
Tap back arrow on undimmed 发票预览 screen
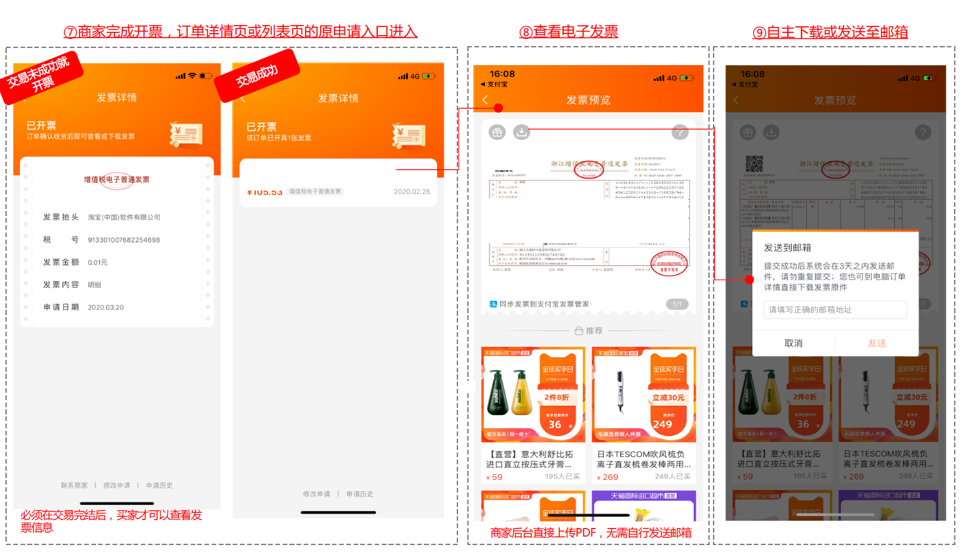point(485,99)
